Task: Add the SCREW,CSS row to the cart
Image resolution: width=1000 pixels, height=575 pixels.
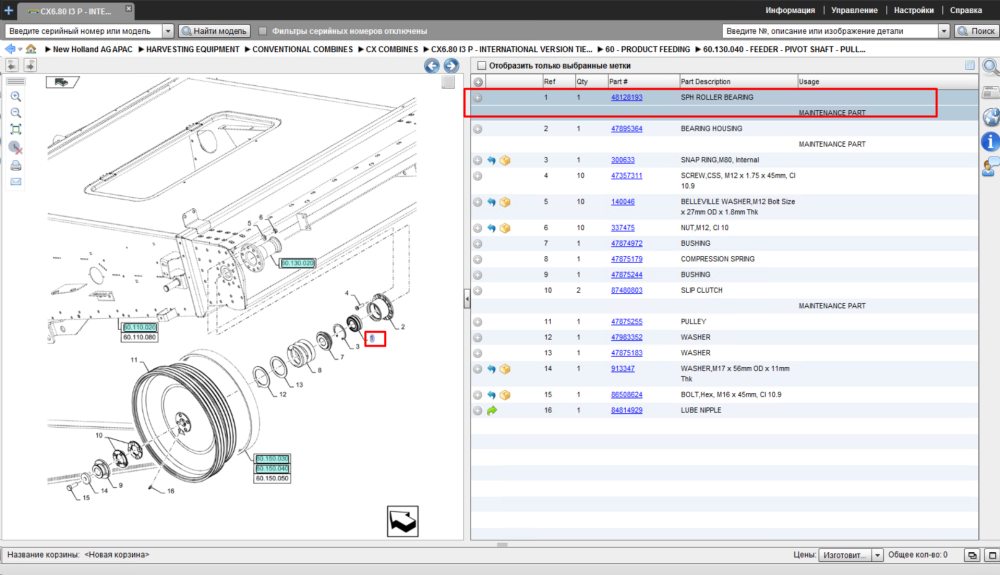Action: [478, 176]
